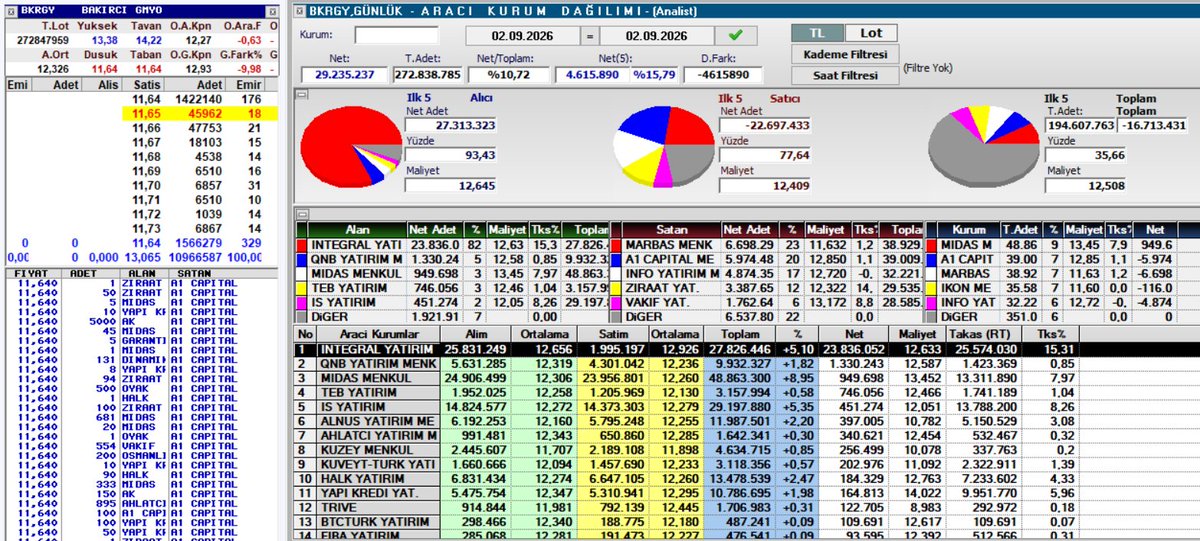Click the green checkmark apply button
The height and width of the screenshot is (541, 1200).
(737, 36)
